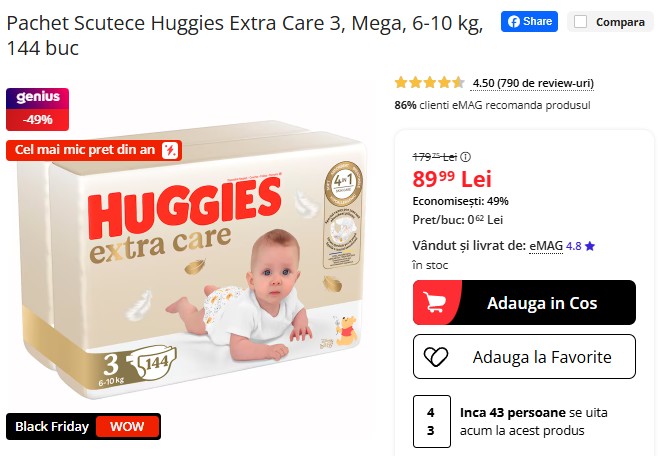Screen dimensions: 665x456
Task: Click the Black Friday WOW badge
Action: pyautogui.click(x=83, y=426)
